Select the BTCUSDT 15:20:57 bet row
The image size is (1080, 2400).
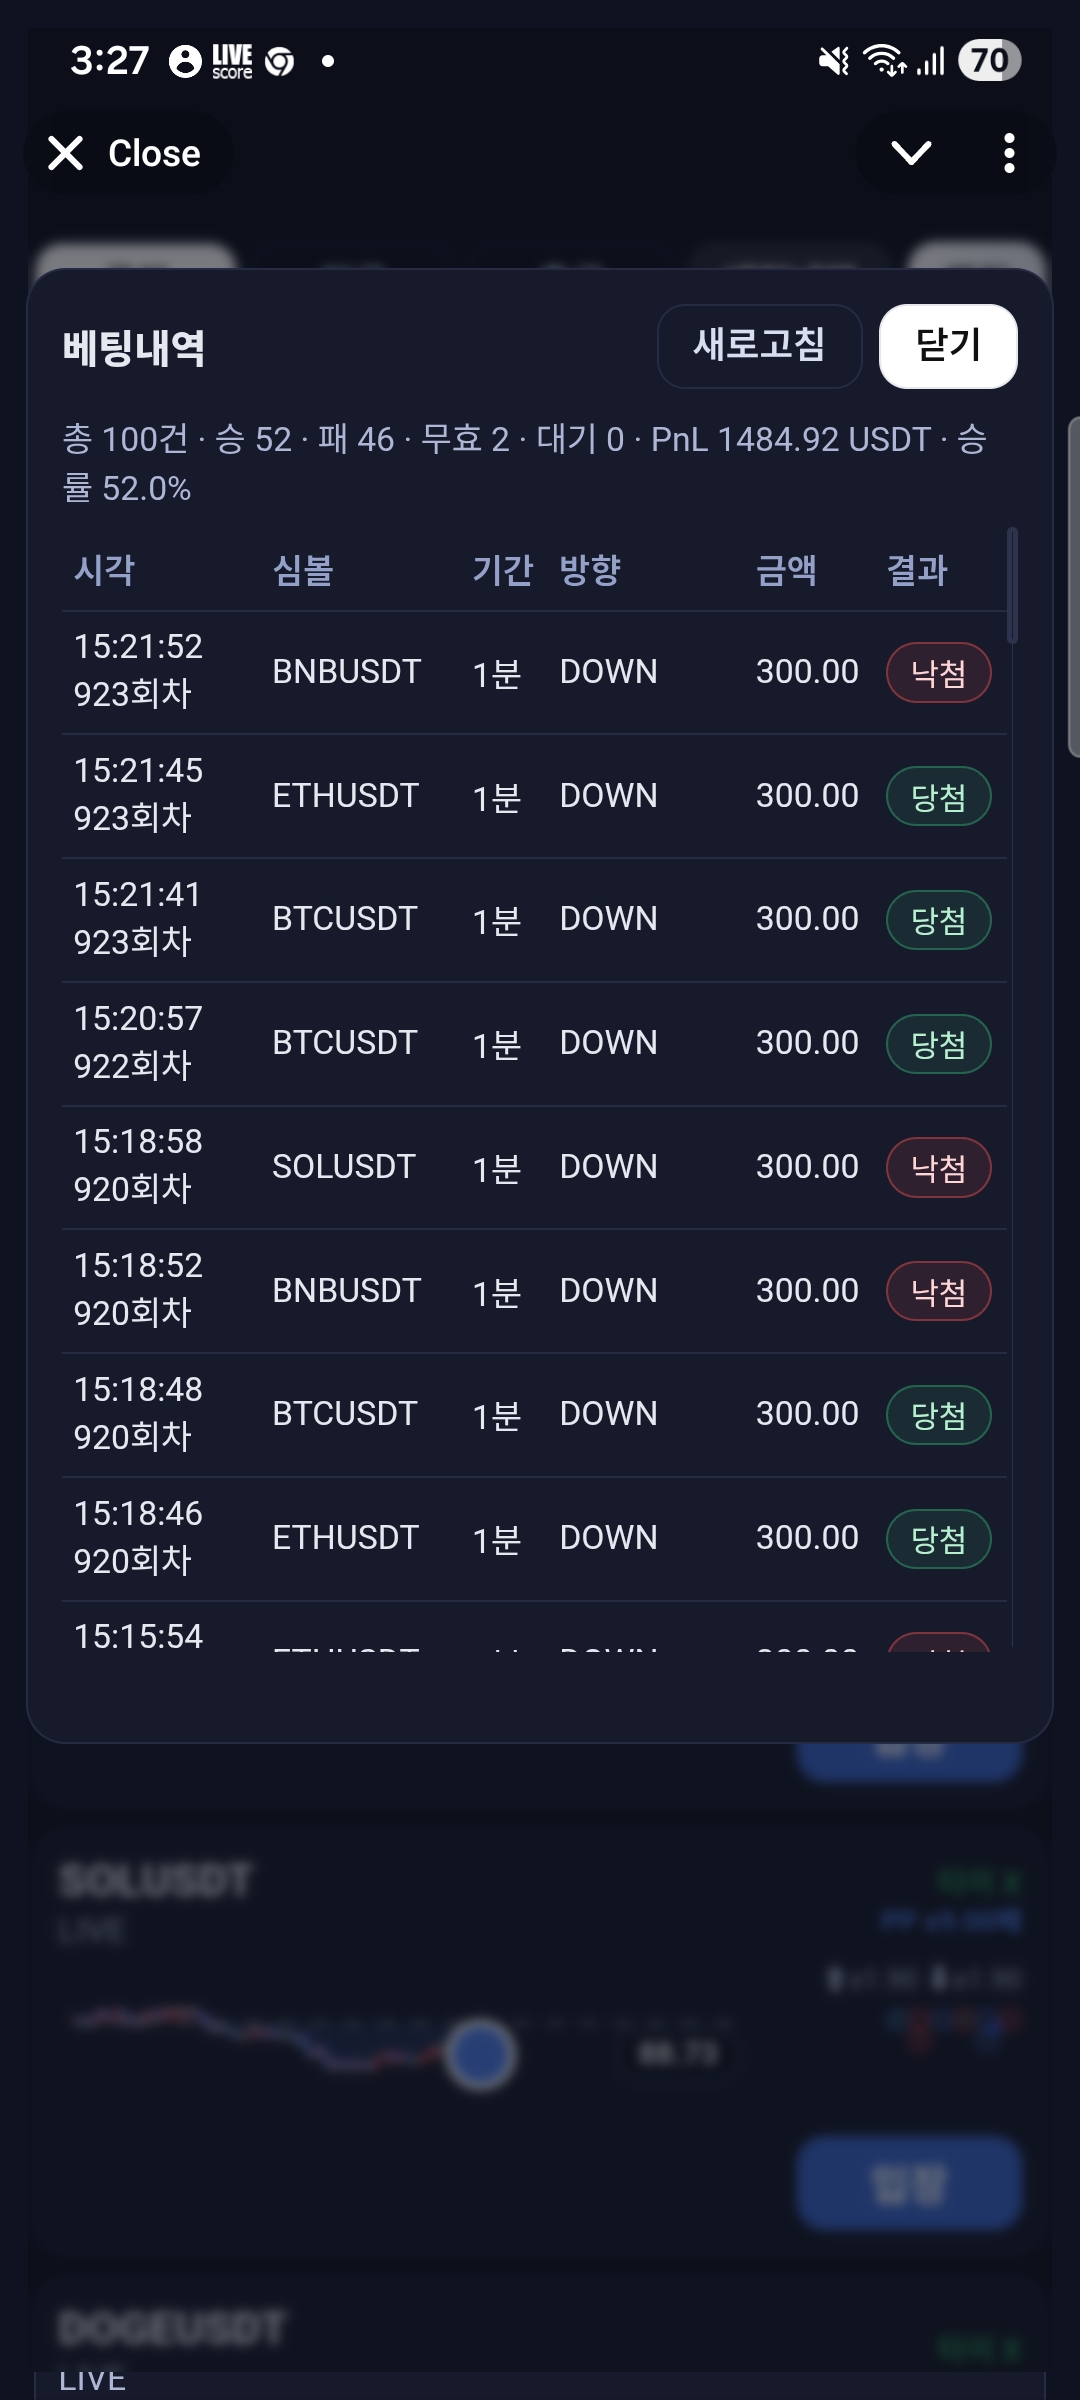pos(534,1044)
